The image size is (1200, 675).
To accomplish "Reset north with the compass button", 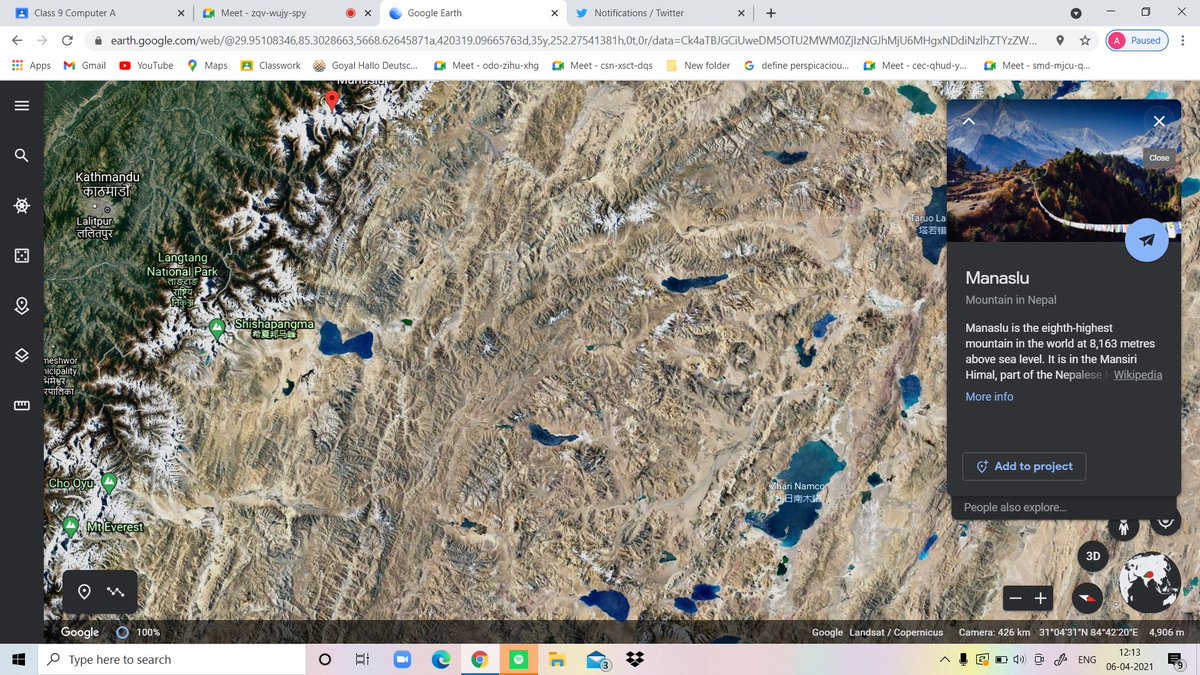I will point(1087,598).
